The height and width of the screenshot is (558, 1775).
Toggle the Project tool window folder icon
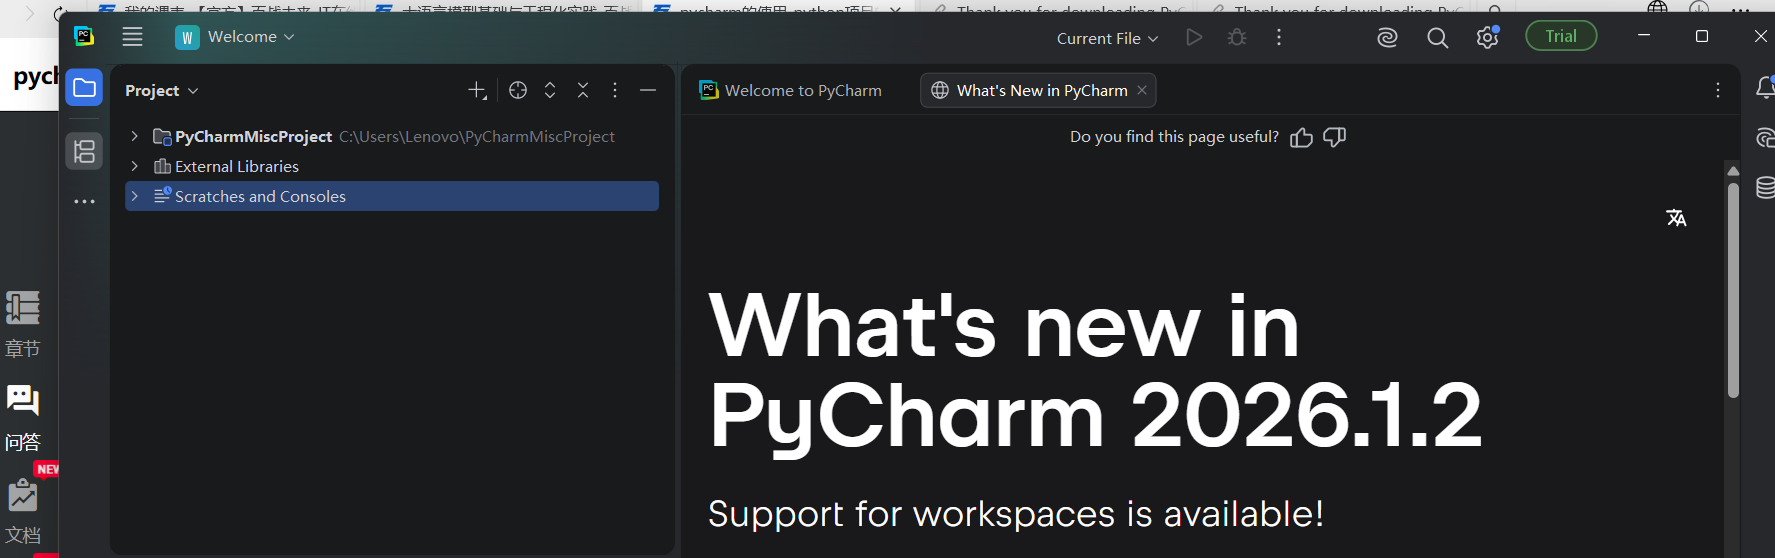click(85, 88)
